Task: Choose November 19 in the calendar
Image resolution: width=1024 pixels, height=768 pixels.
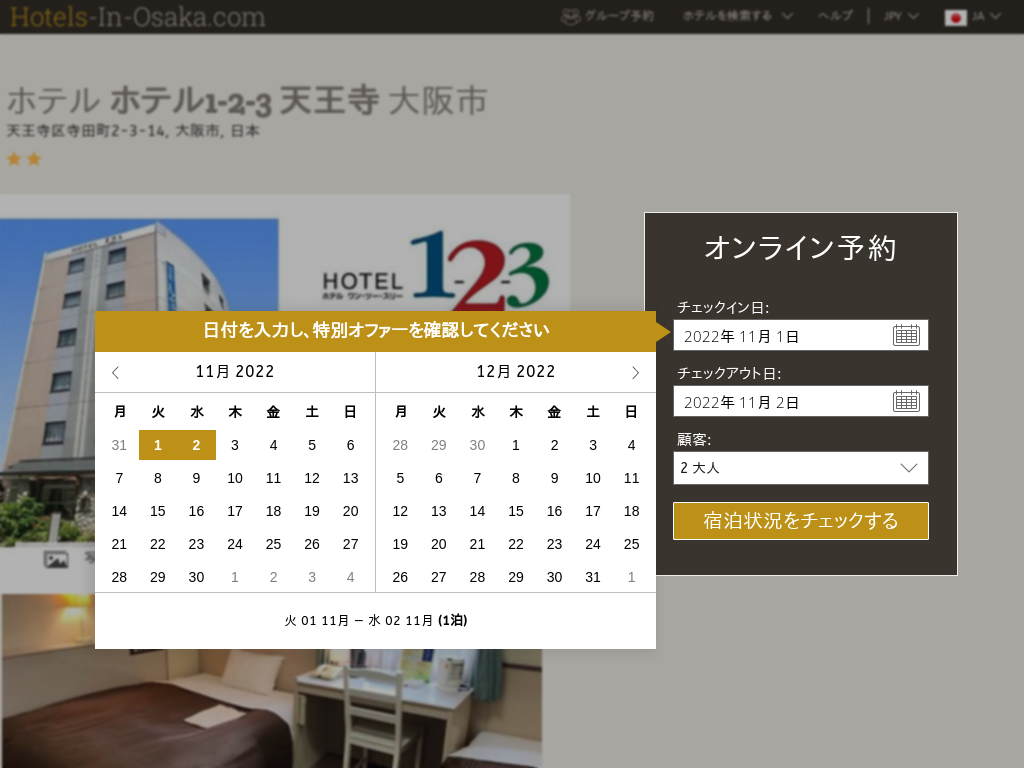Action: 312,511
